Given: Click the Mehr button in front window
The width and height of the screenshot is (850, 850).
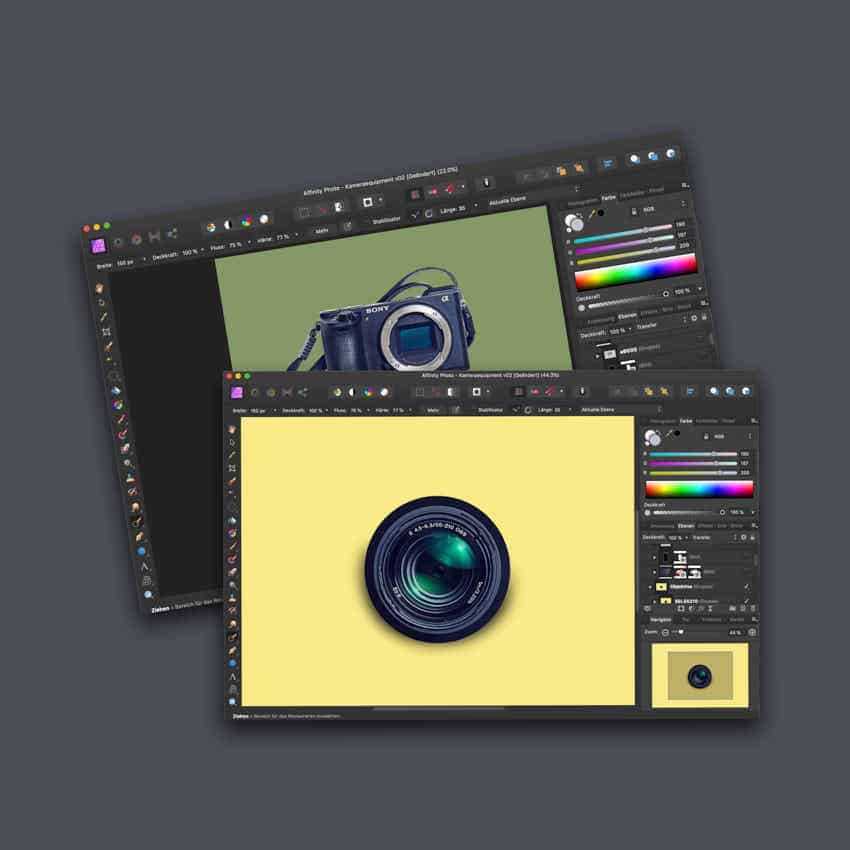Looking at the screenshot, I should click(433, 410).
